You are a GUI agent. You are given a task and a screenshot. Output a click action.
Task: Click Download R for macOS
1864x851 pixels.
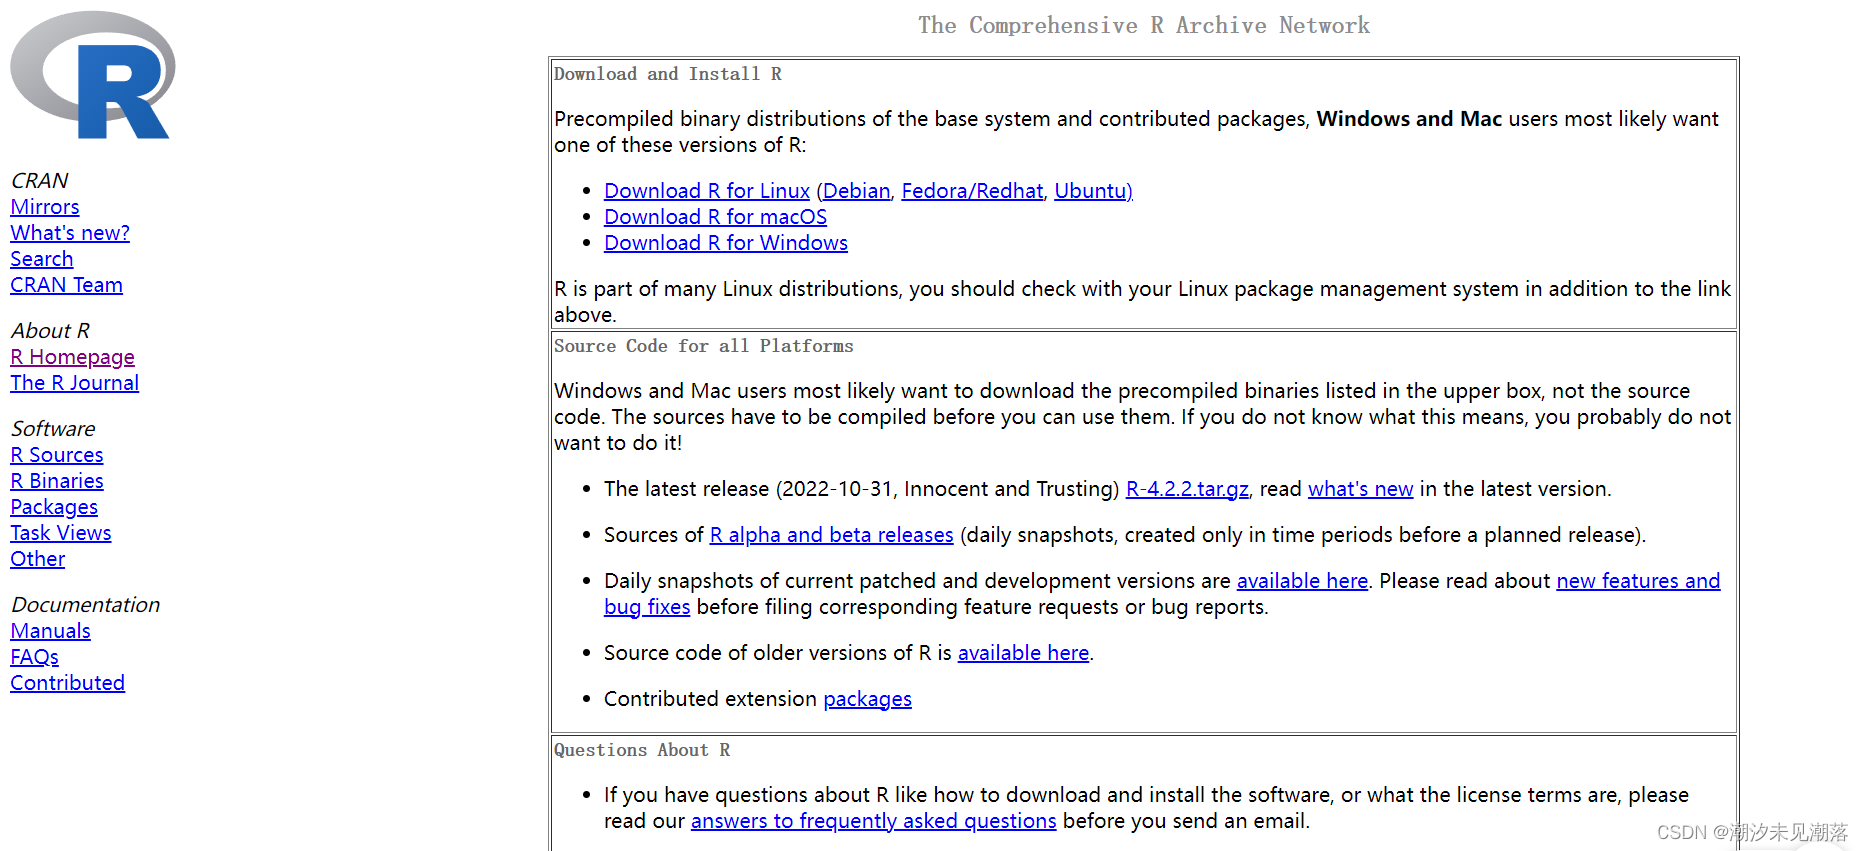click(x=715, y=217)
